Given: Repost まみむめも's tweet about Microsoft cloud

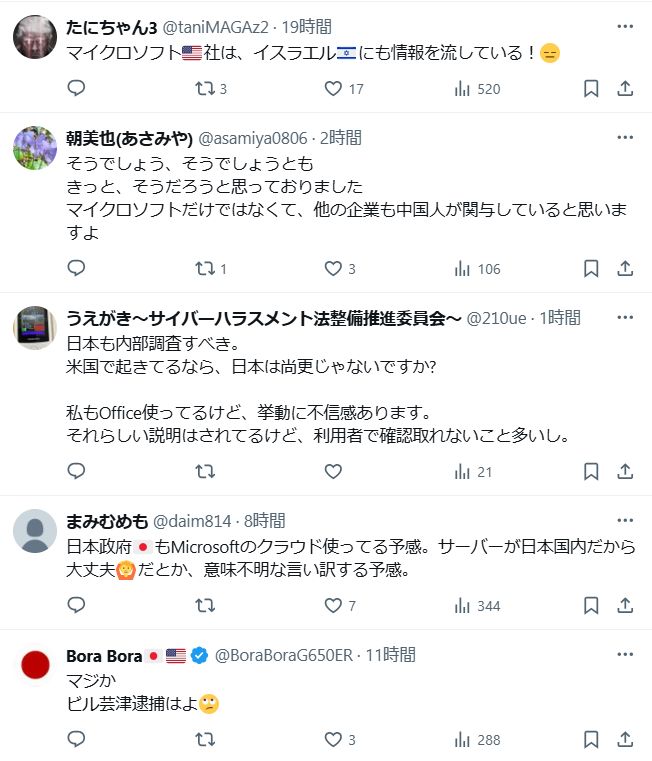Looking at the screenshot, I should 205,605.
